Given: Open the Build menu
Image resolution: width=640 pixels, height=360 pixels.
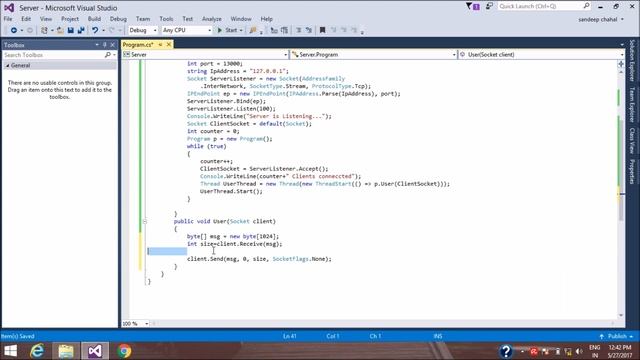Looking at the screenshot, I should [x=94, y=19].
